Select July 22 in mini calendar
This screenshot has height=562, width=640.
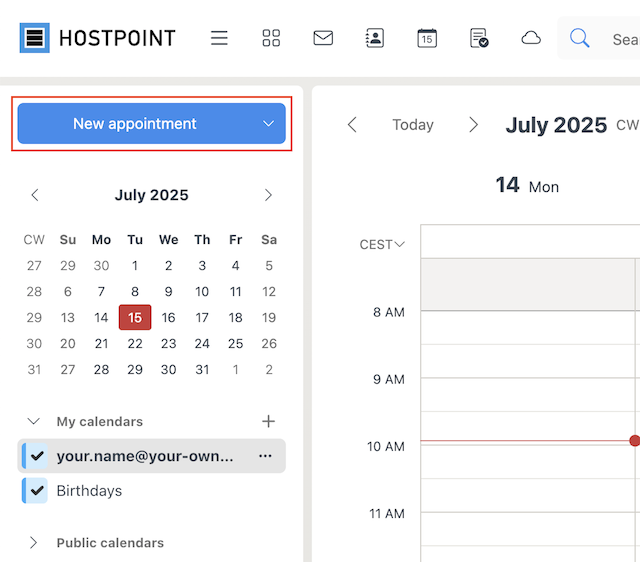[x=135, y=344]
